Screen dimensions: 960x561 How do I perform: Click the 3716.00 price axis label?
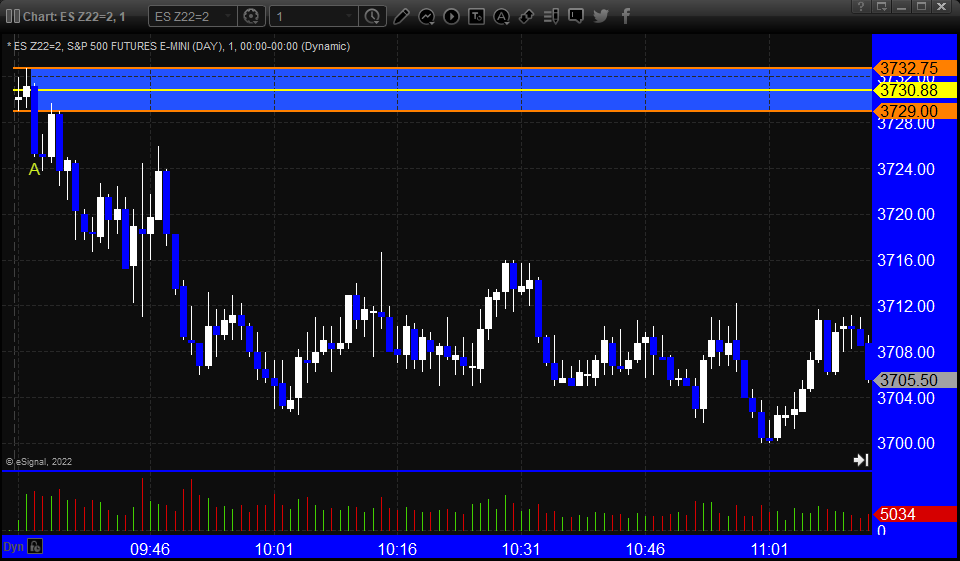coord(906,260)
